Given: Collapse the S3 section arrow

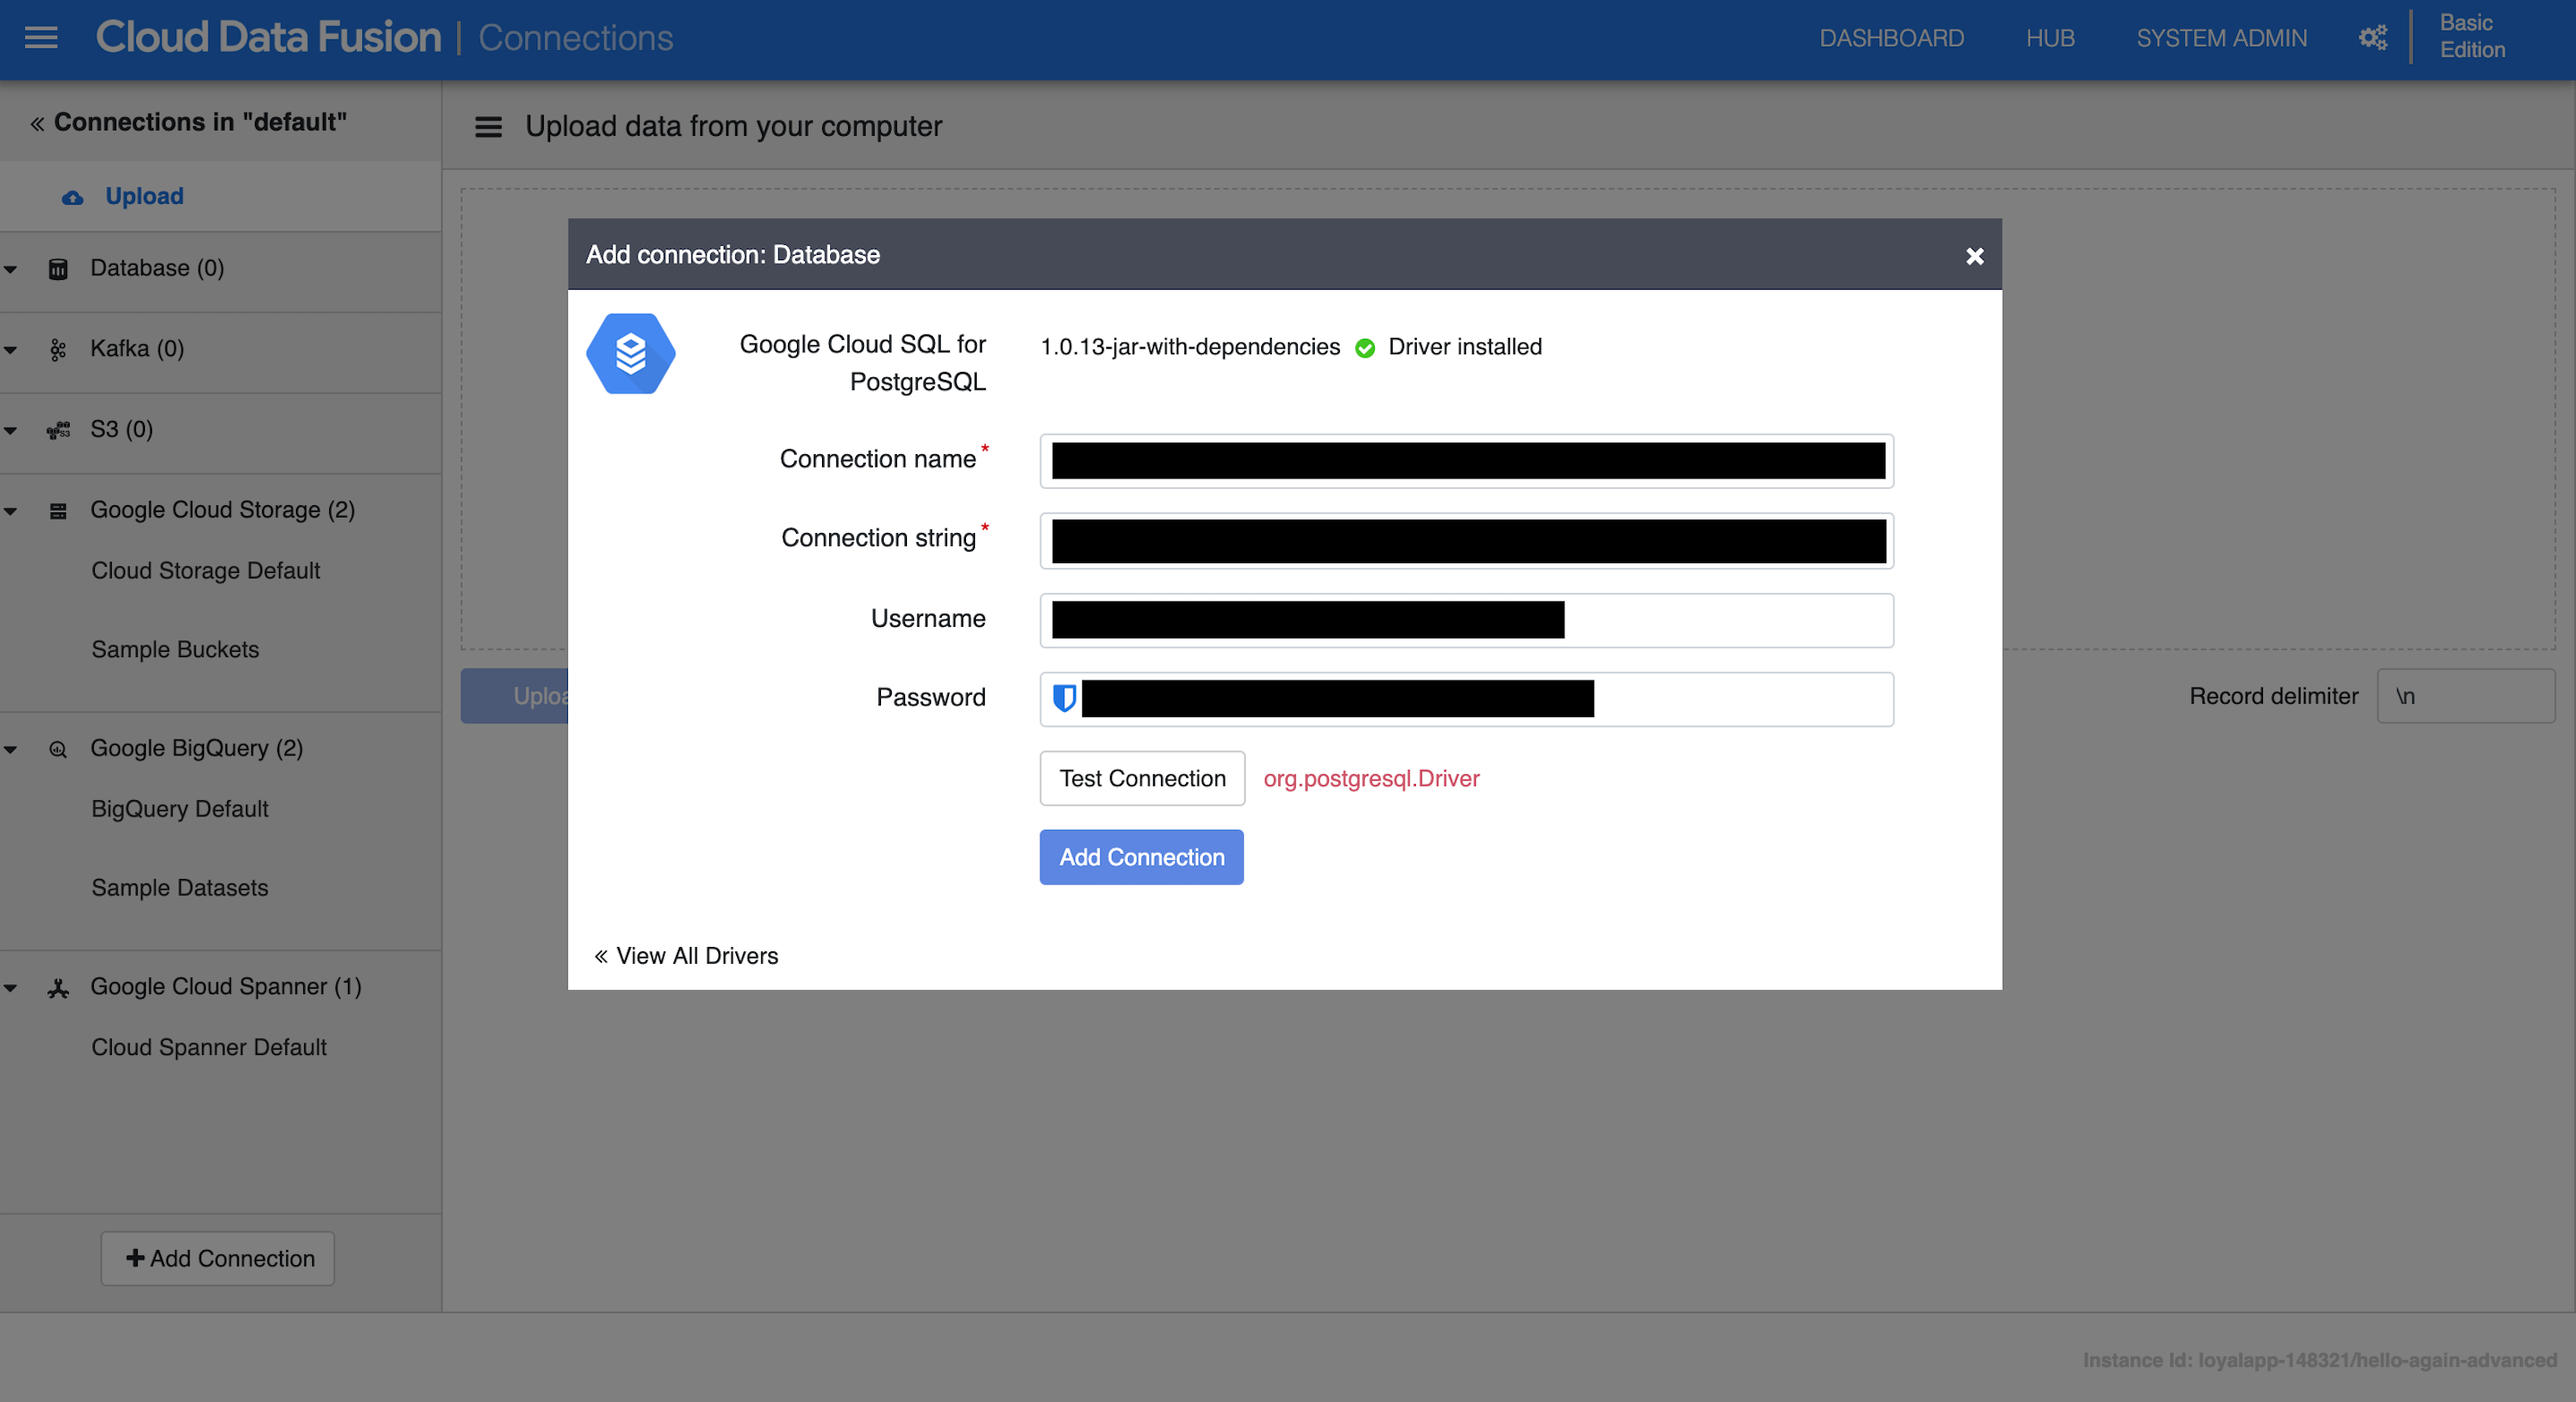Looking at the screenshot, I should click(x=11, y=430).
